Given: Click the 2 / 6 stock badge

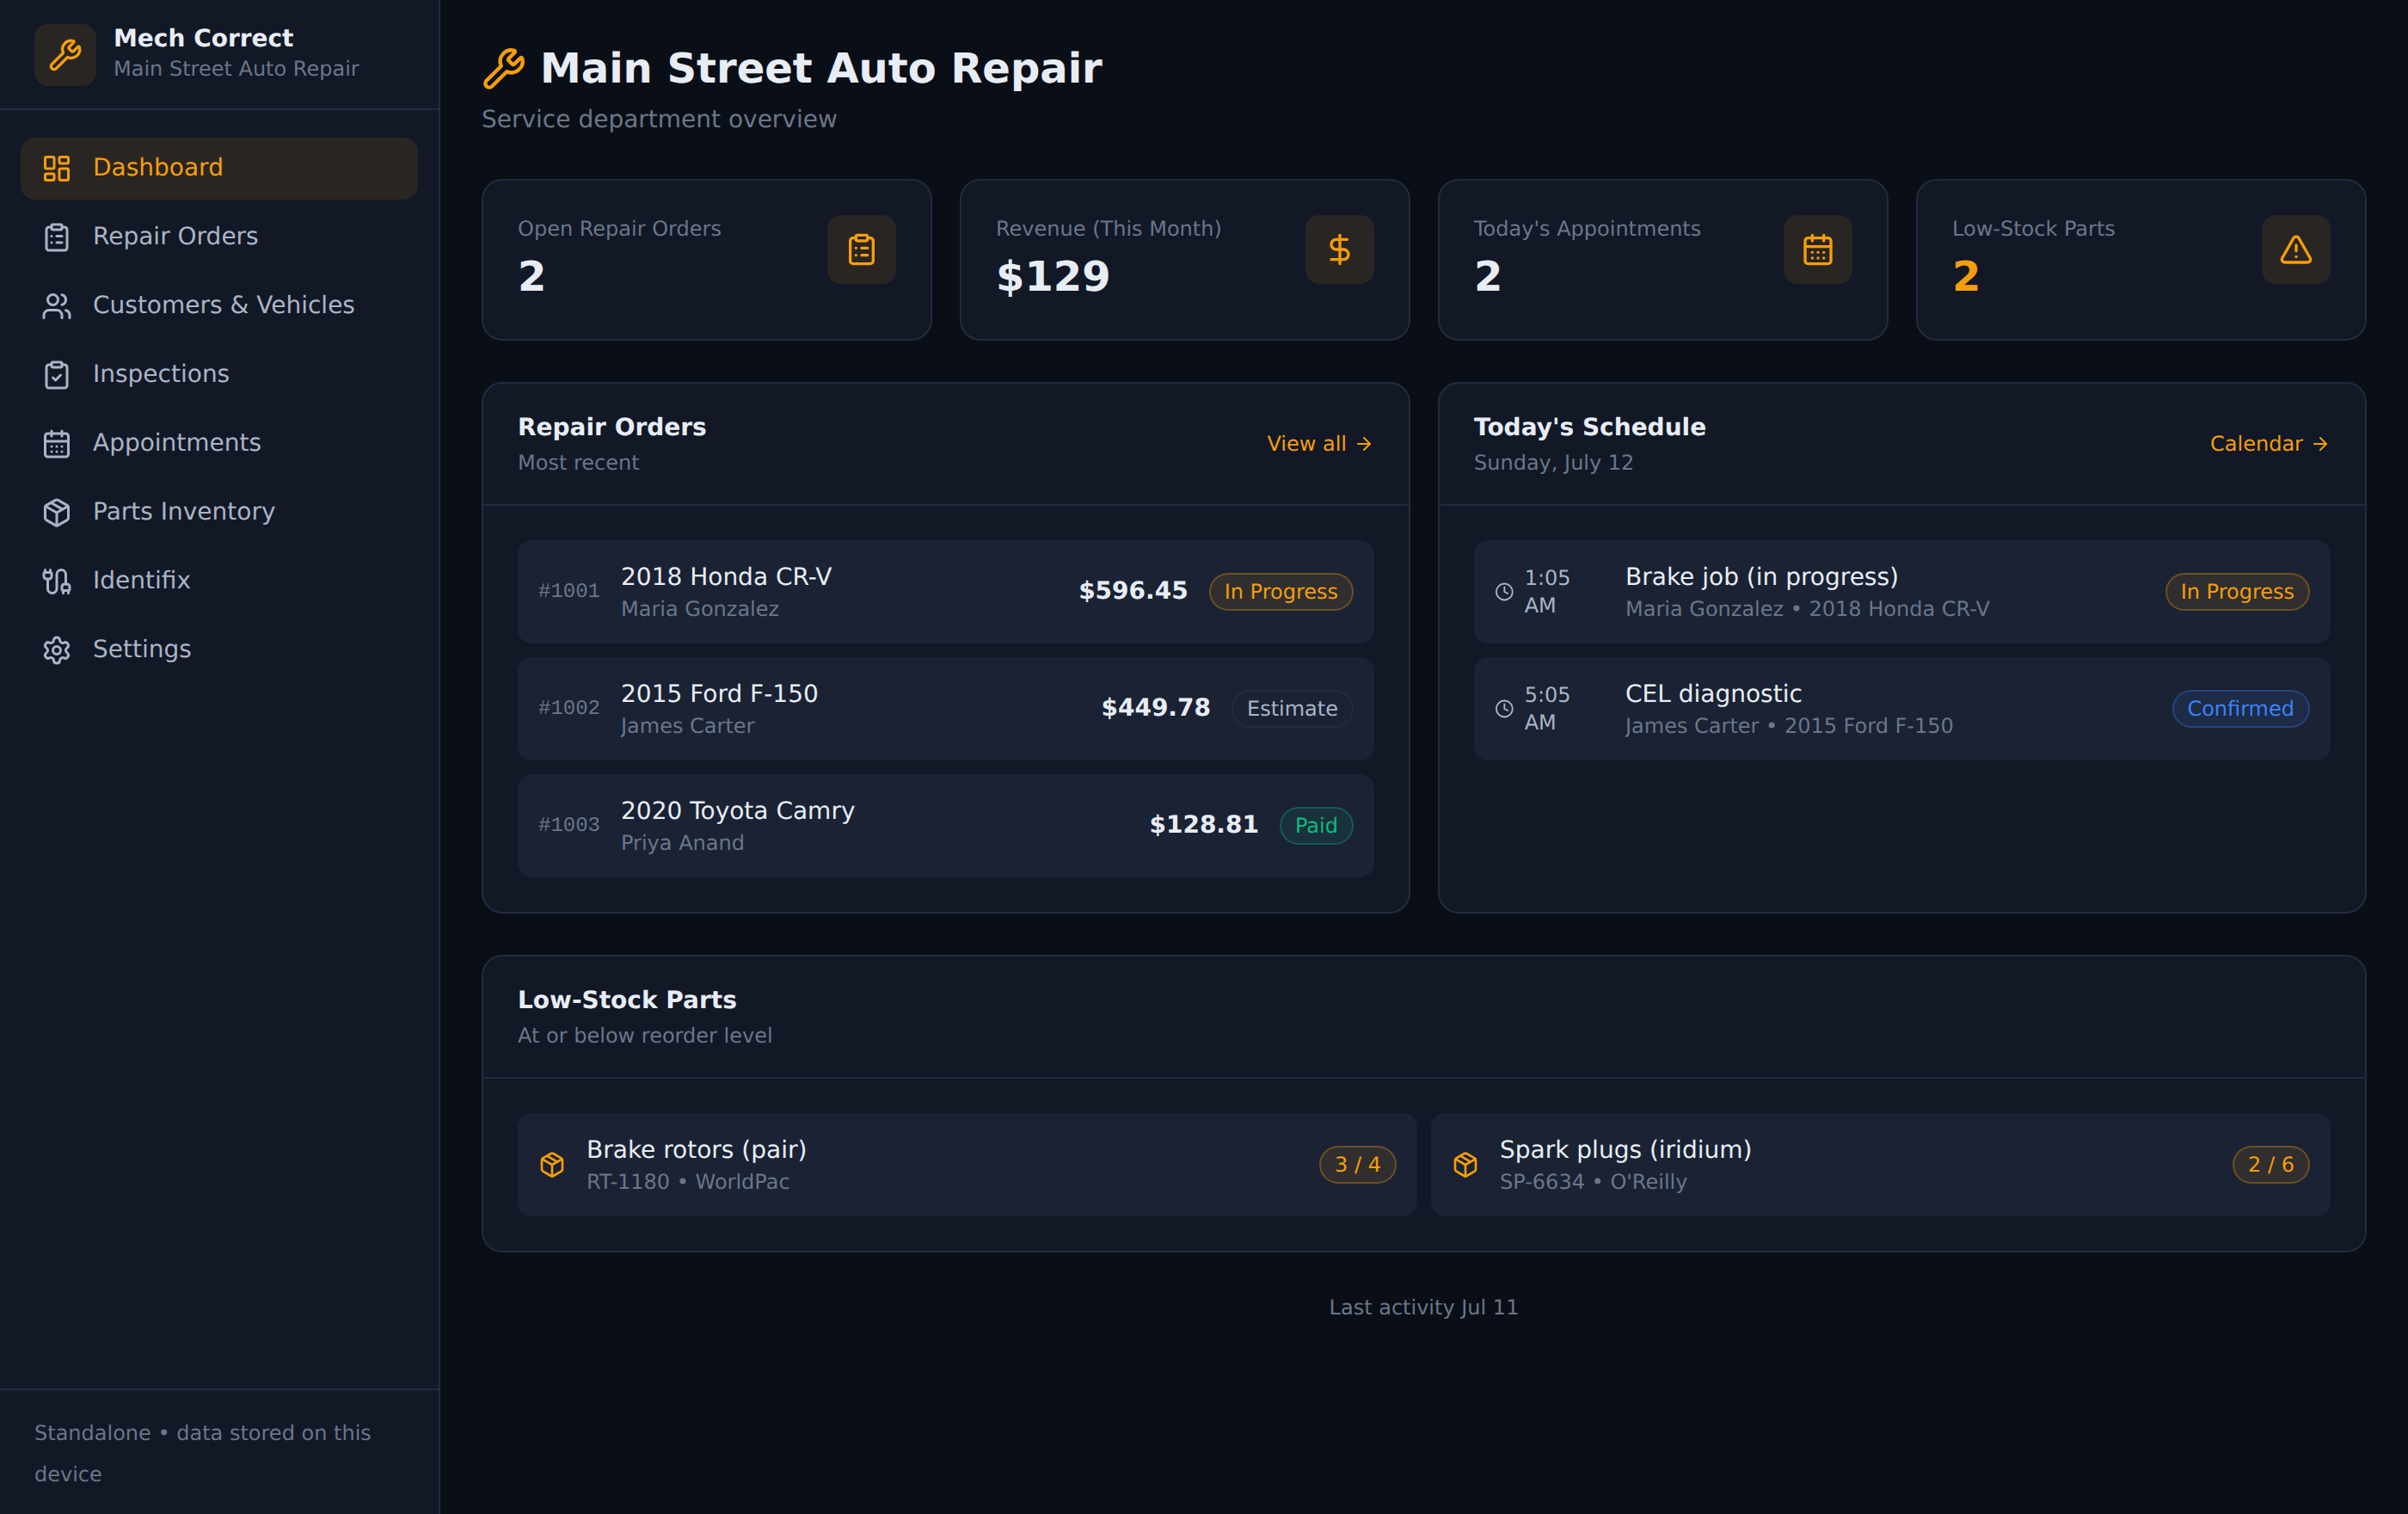Looking at the screenshot, I should 2270,1165.
